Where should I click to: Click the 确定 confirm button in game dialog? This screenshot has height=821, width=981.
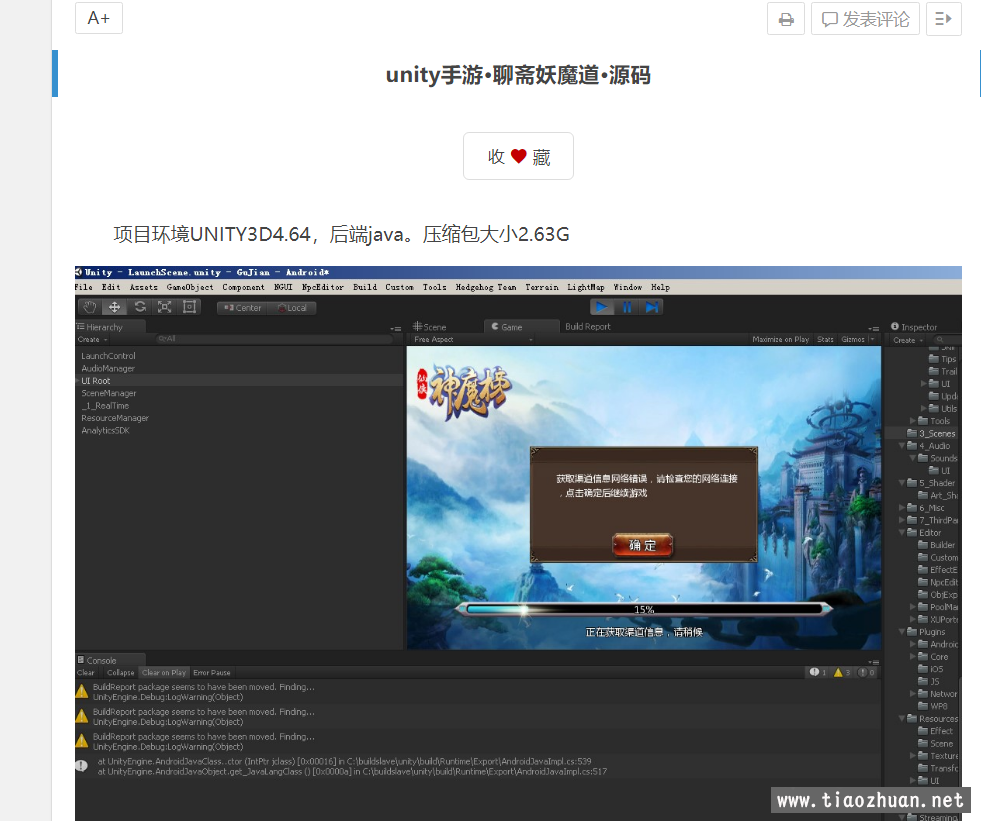643,545
